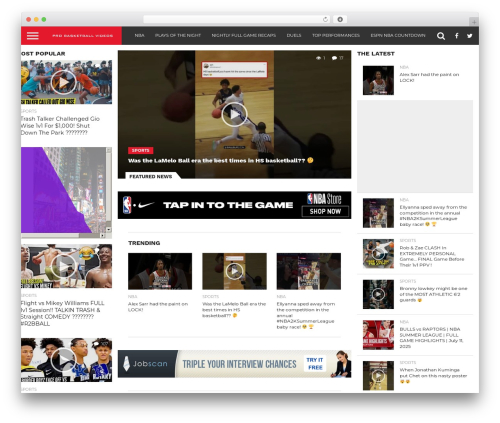Open 'Alex Sarr had the paint' latest link
This screenshot has height=423, width=500.
[429, 77]
